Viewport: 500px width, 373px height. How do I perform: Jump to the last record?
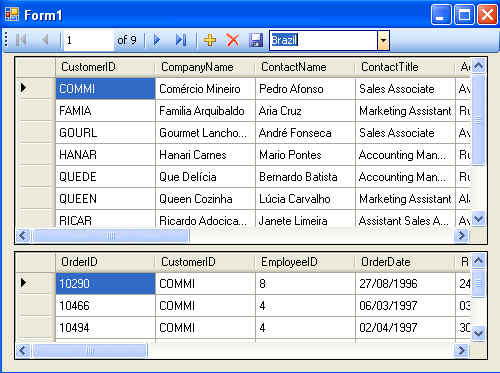181,40
